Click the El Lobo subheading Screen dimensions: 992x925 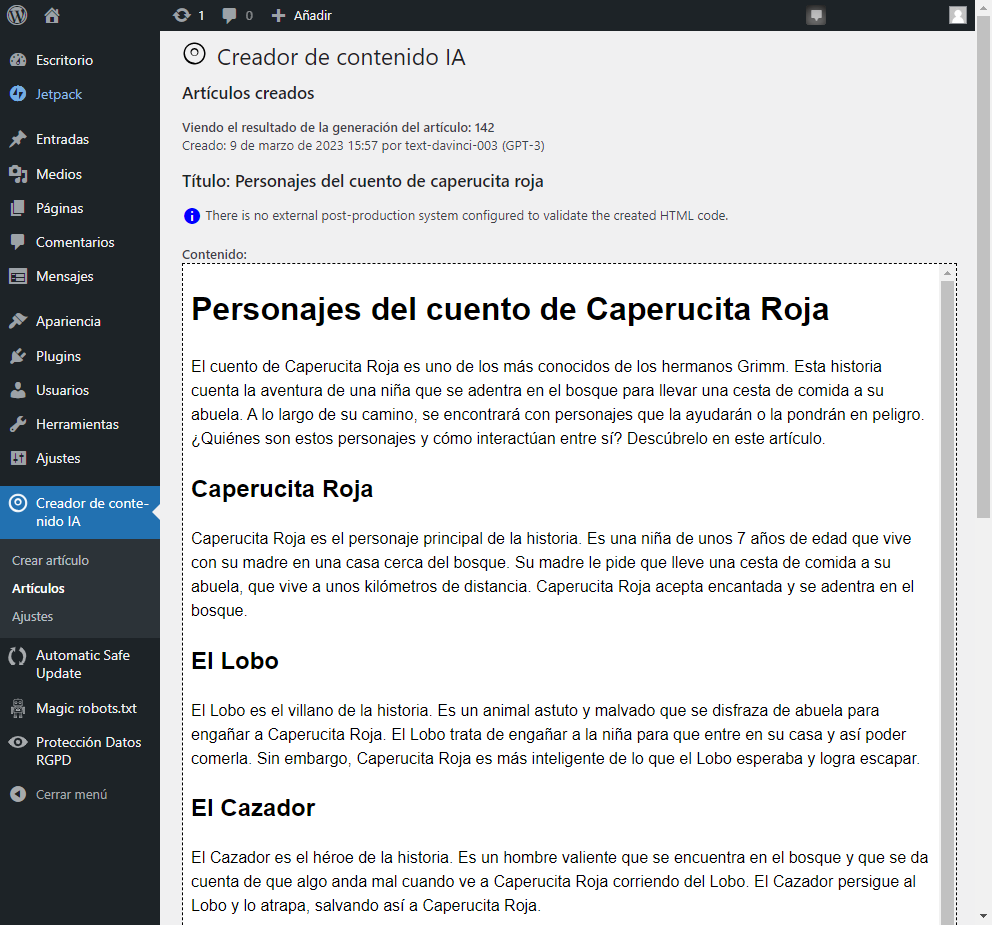(x=235, y=661)
